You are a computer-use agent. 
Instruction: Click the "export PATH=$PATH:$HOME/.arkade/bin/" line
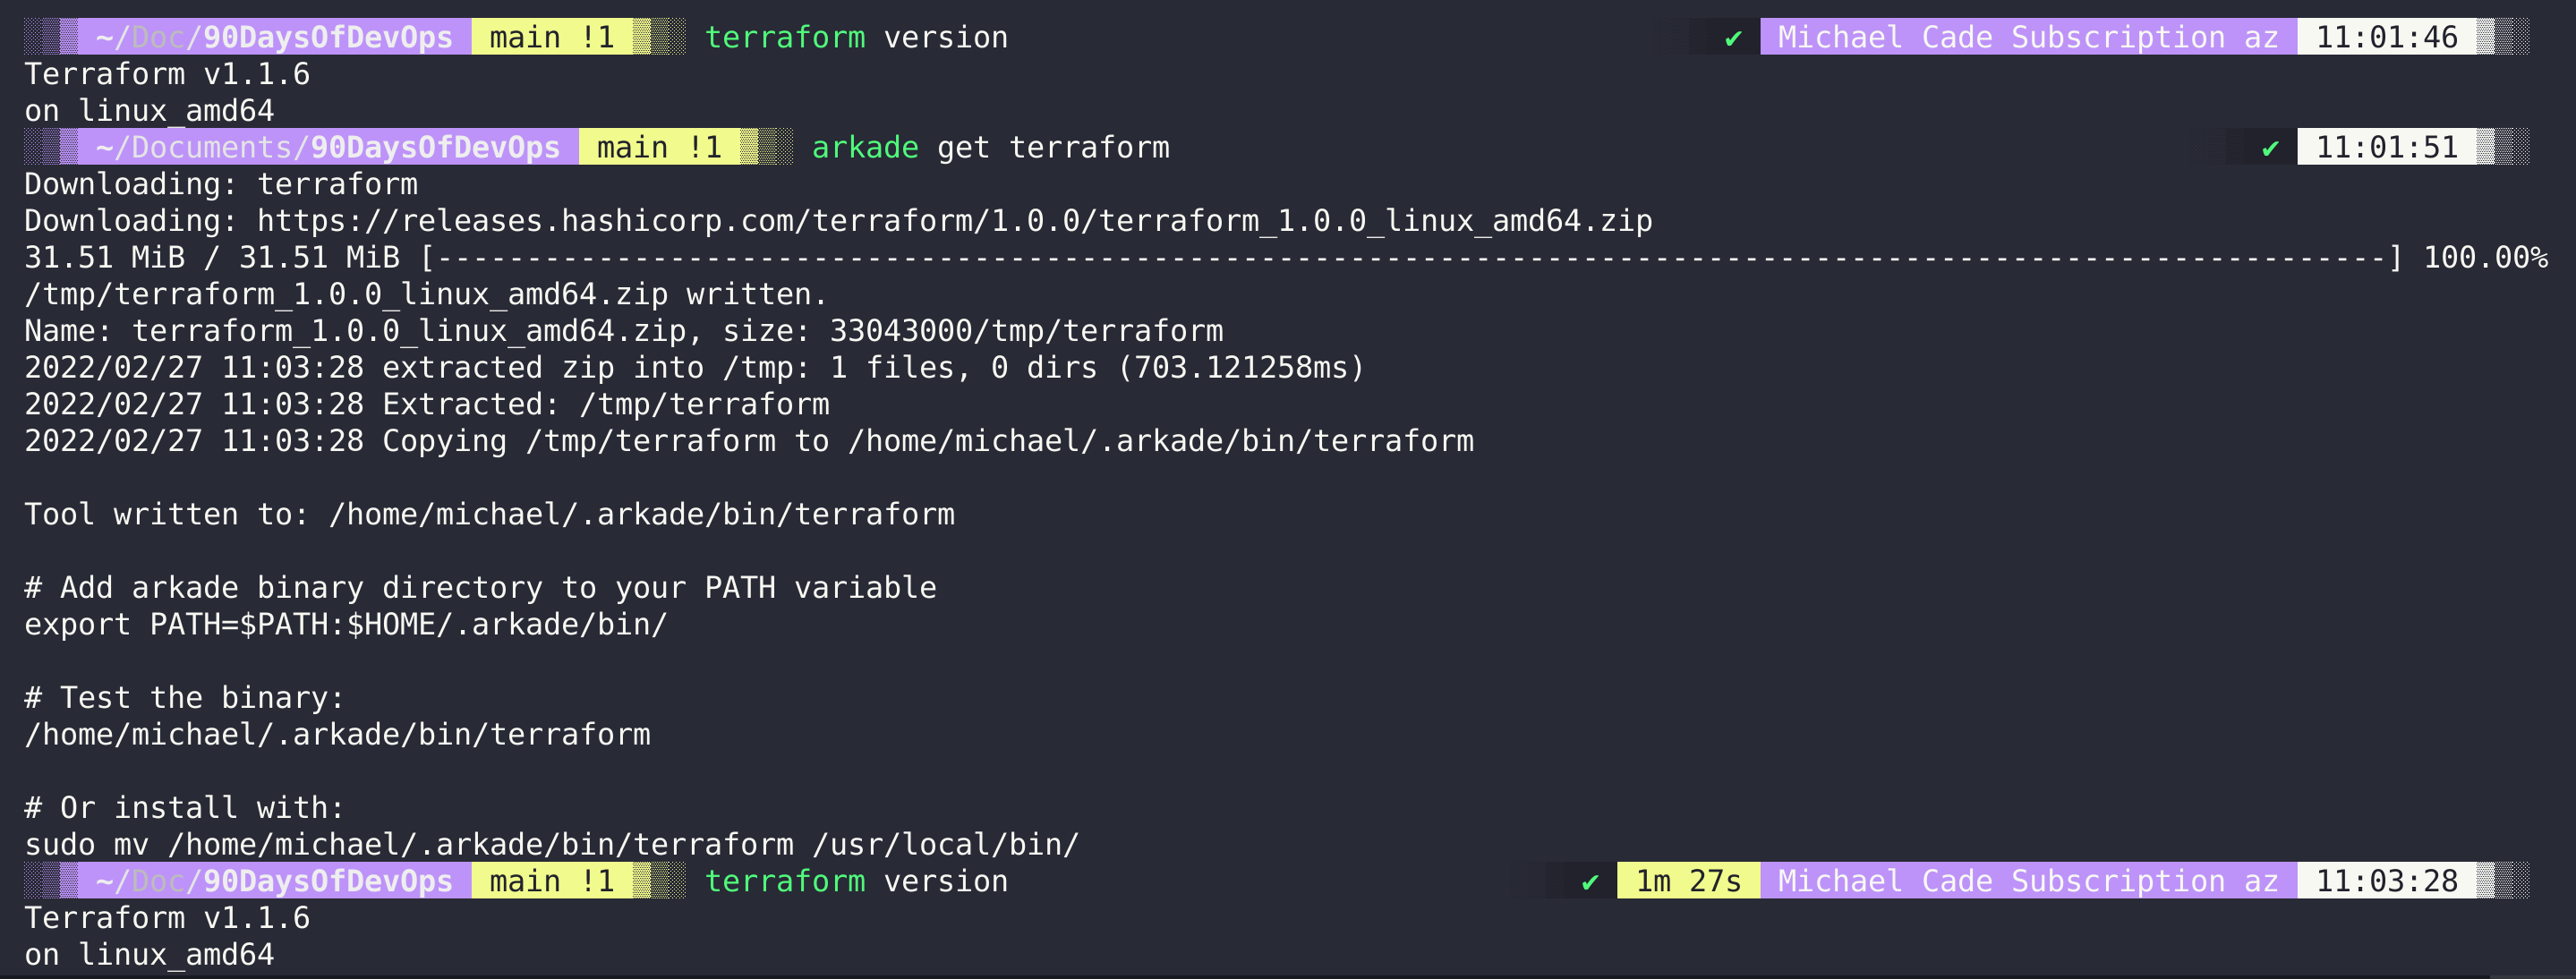point(345,625)
